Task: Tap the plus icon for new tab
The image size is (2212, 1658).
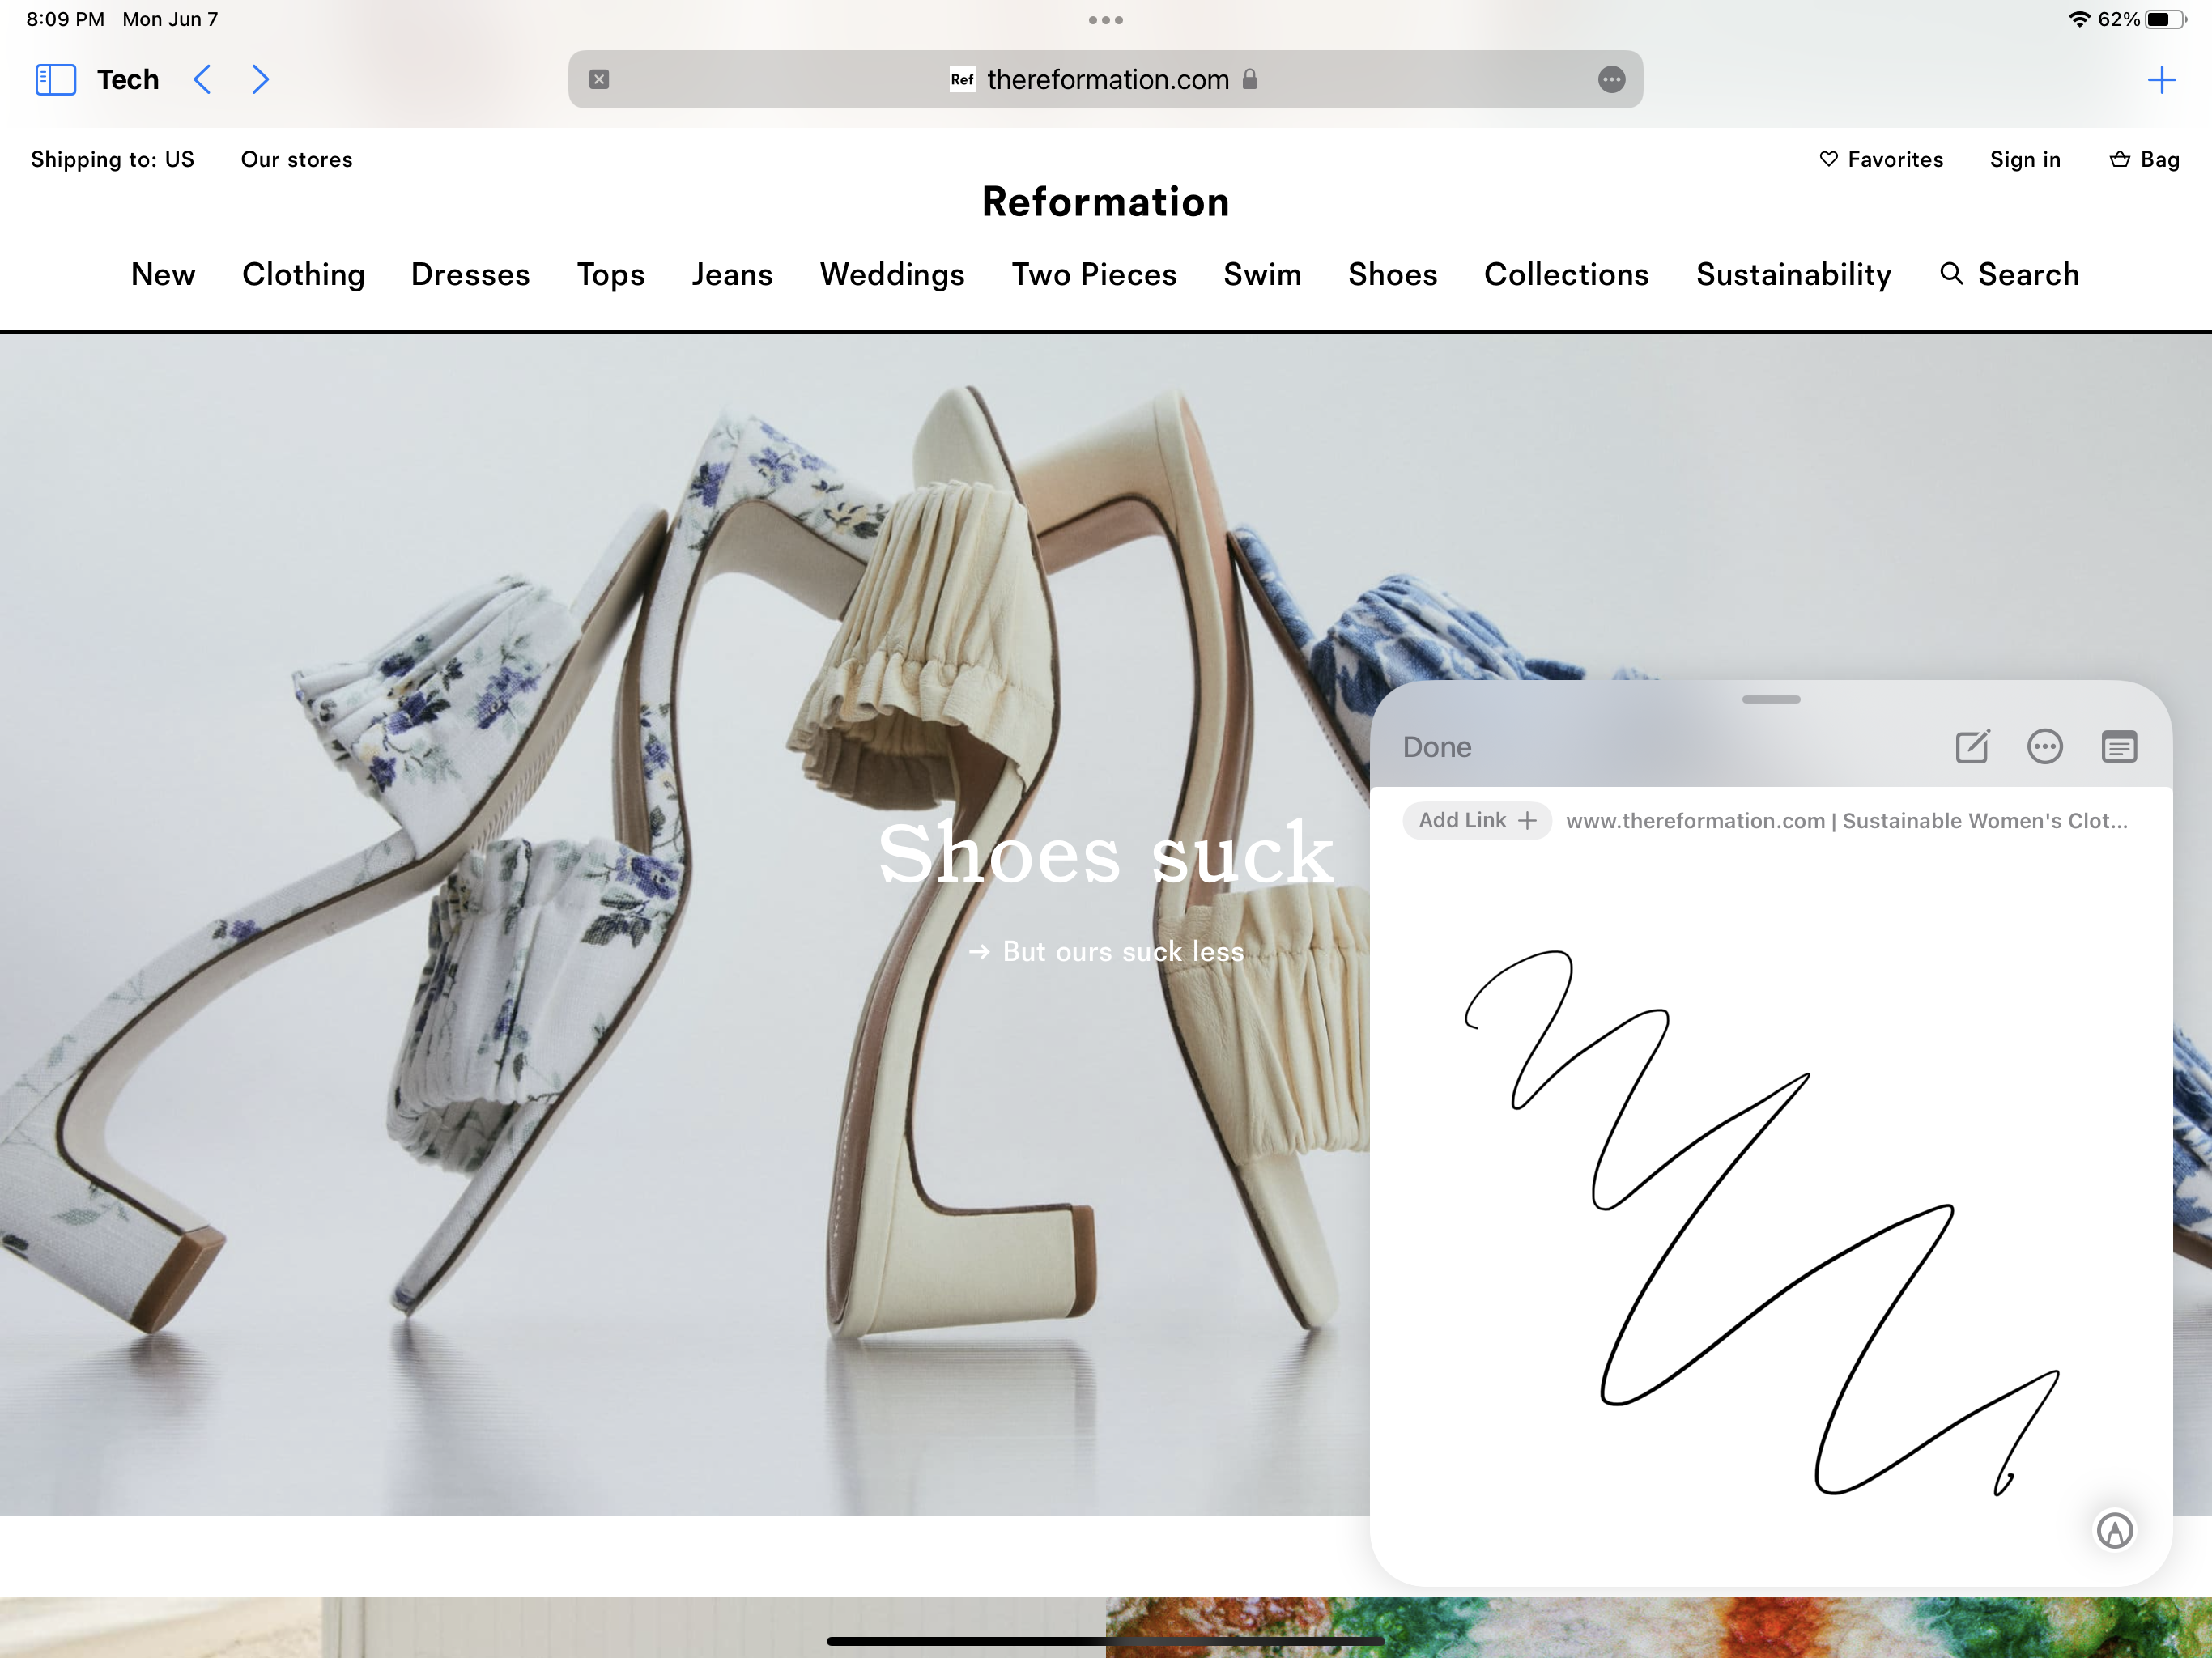Action: [x=2161, y=79]
